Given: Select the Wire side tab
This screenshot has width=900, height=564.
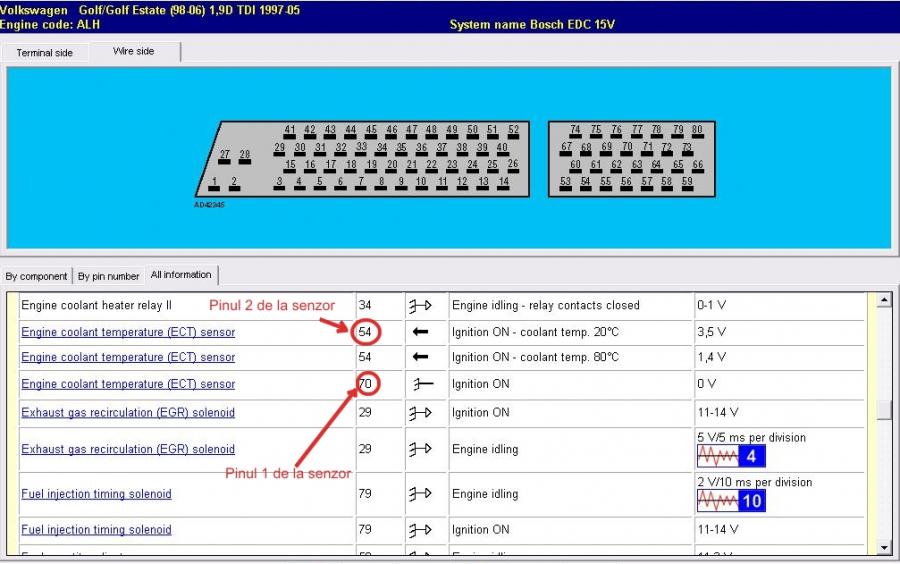Looking at the screenshot, I should (x=134, y=51).
